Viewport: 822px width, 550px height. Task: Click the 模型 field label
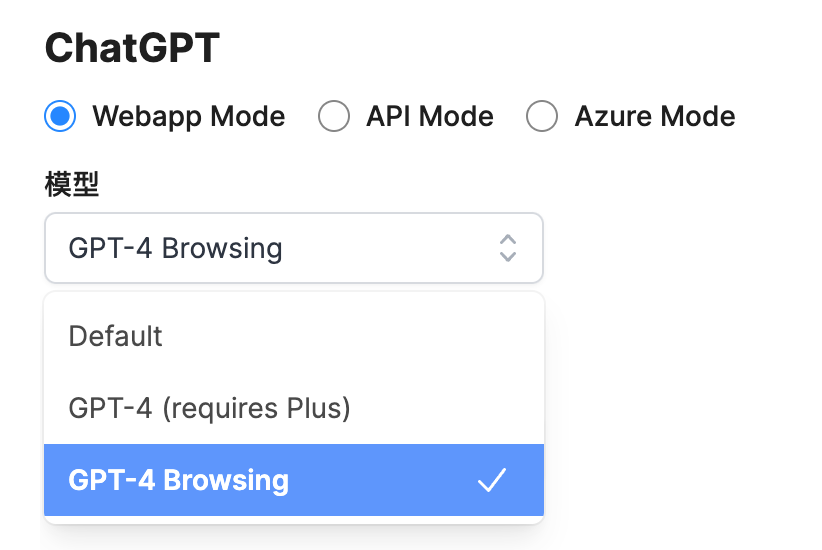(x=72, y=184)
